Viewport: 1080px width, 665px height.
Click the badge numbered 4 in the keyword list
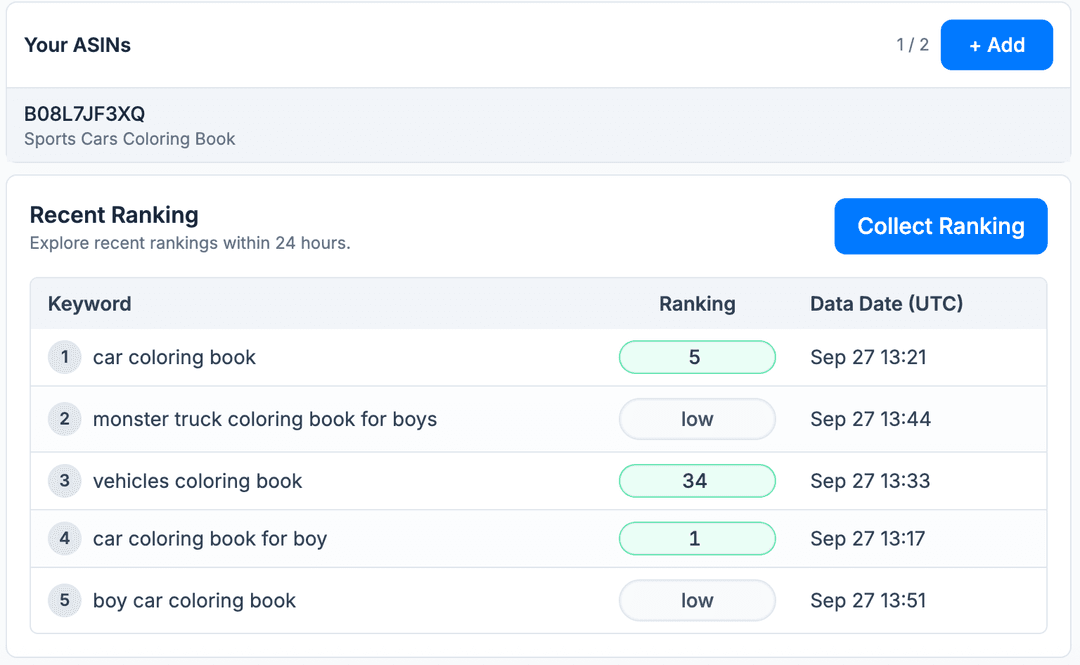coord(64,538)
